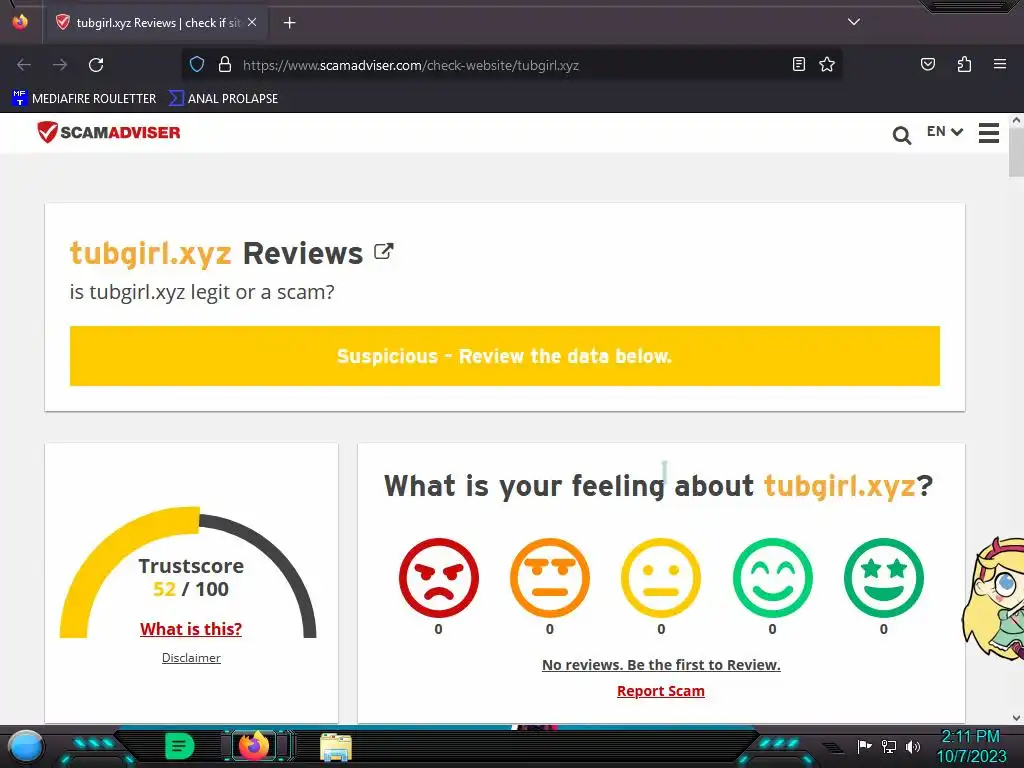Close the tubgirl.xyz Reviews tab
1024x768 pixels.
tap(252, 22)
